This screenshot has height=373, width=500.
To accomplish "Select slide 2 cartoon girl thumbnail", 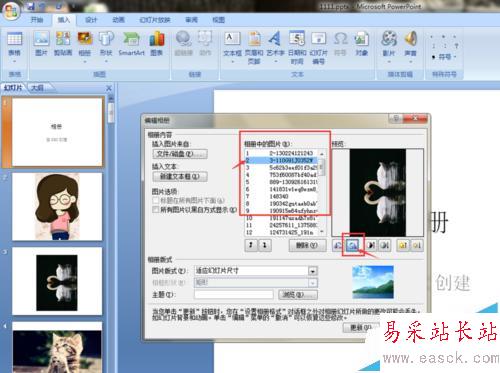I will pyautogui.click(x=57, y=206).
